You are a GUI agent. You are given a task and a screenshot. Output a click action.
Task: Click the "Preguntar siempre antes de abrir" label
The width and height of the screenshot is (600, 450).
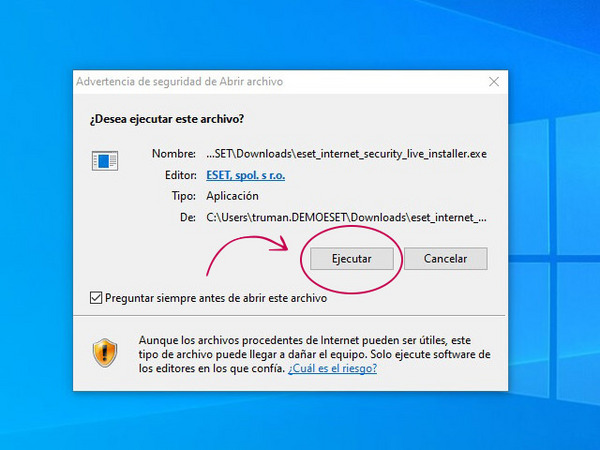tap(215, 297)
